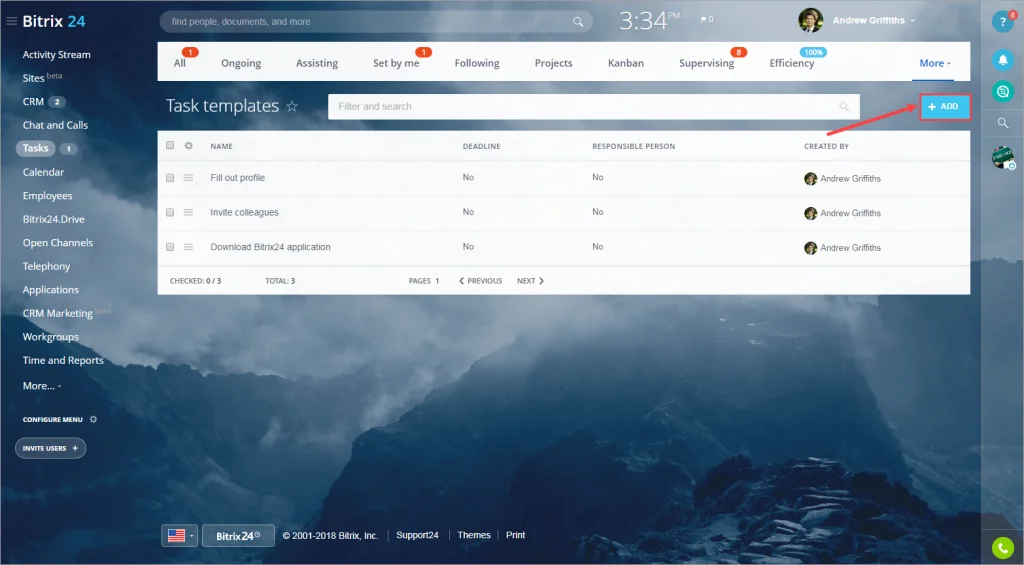The width and height of the screenshot is (1024, 565).
Task: Open the Themes link in footer
Action: [x=474, y=536]
